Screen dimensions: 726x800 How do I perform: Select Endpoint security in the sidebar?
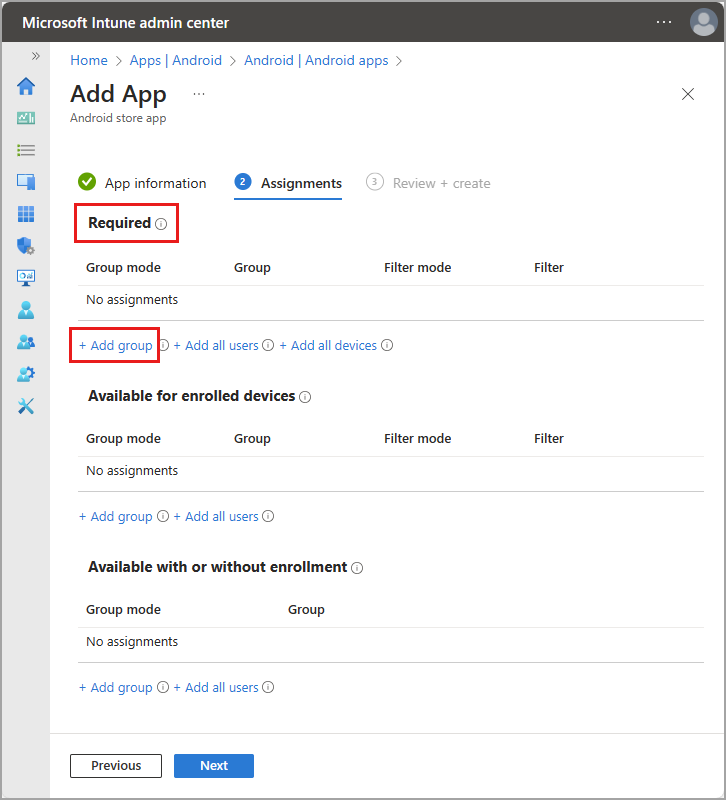[26, 246]
